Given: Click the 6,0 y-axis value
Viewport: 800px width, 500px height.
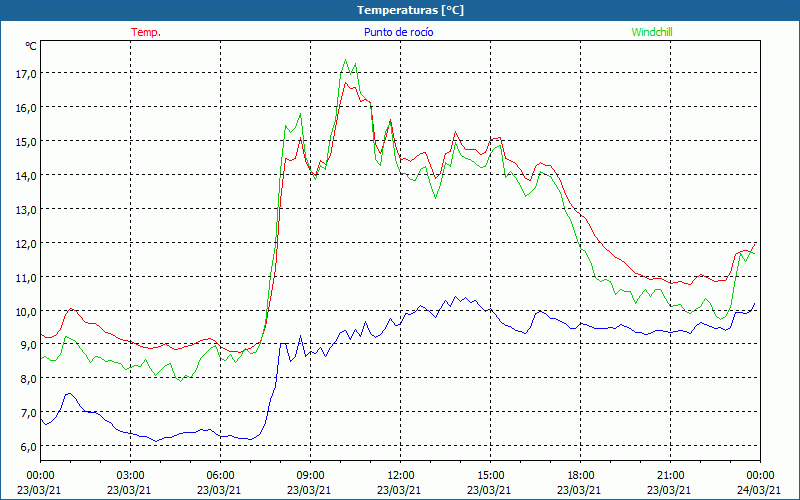Looking at the screenshot, I should [x=28, y=446].
